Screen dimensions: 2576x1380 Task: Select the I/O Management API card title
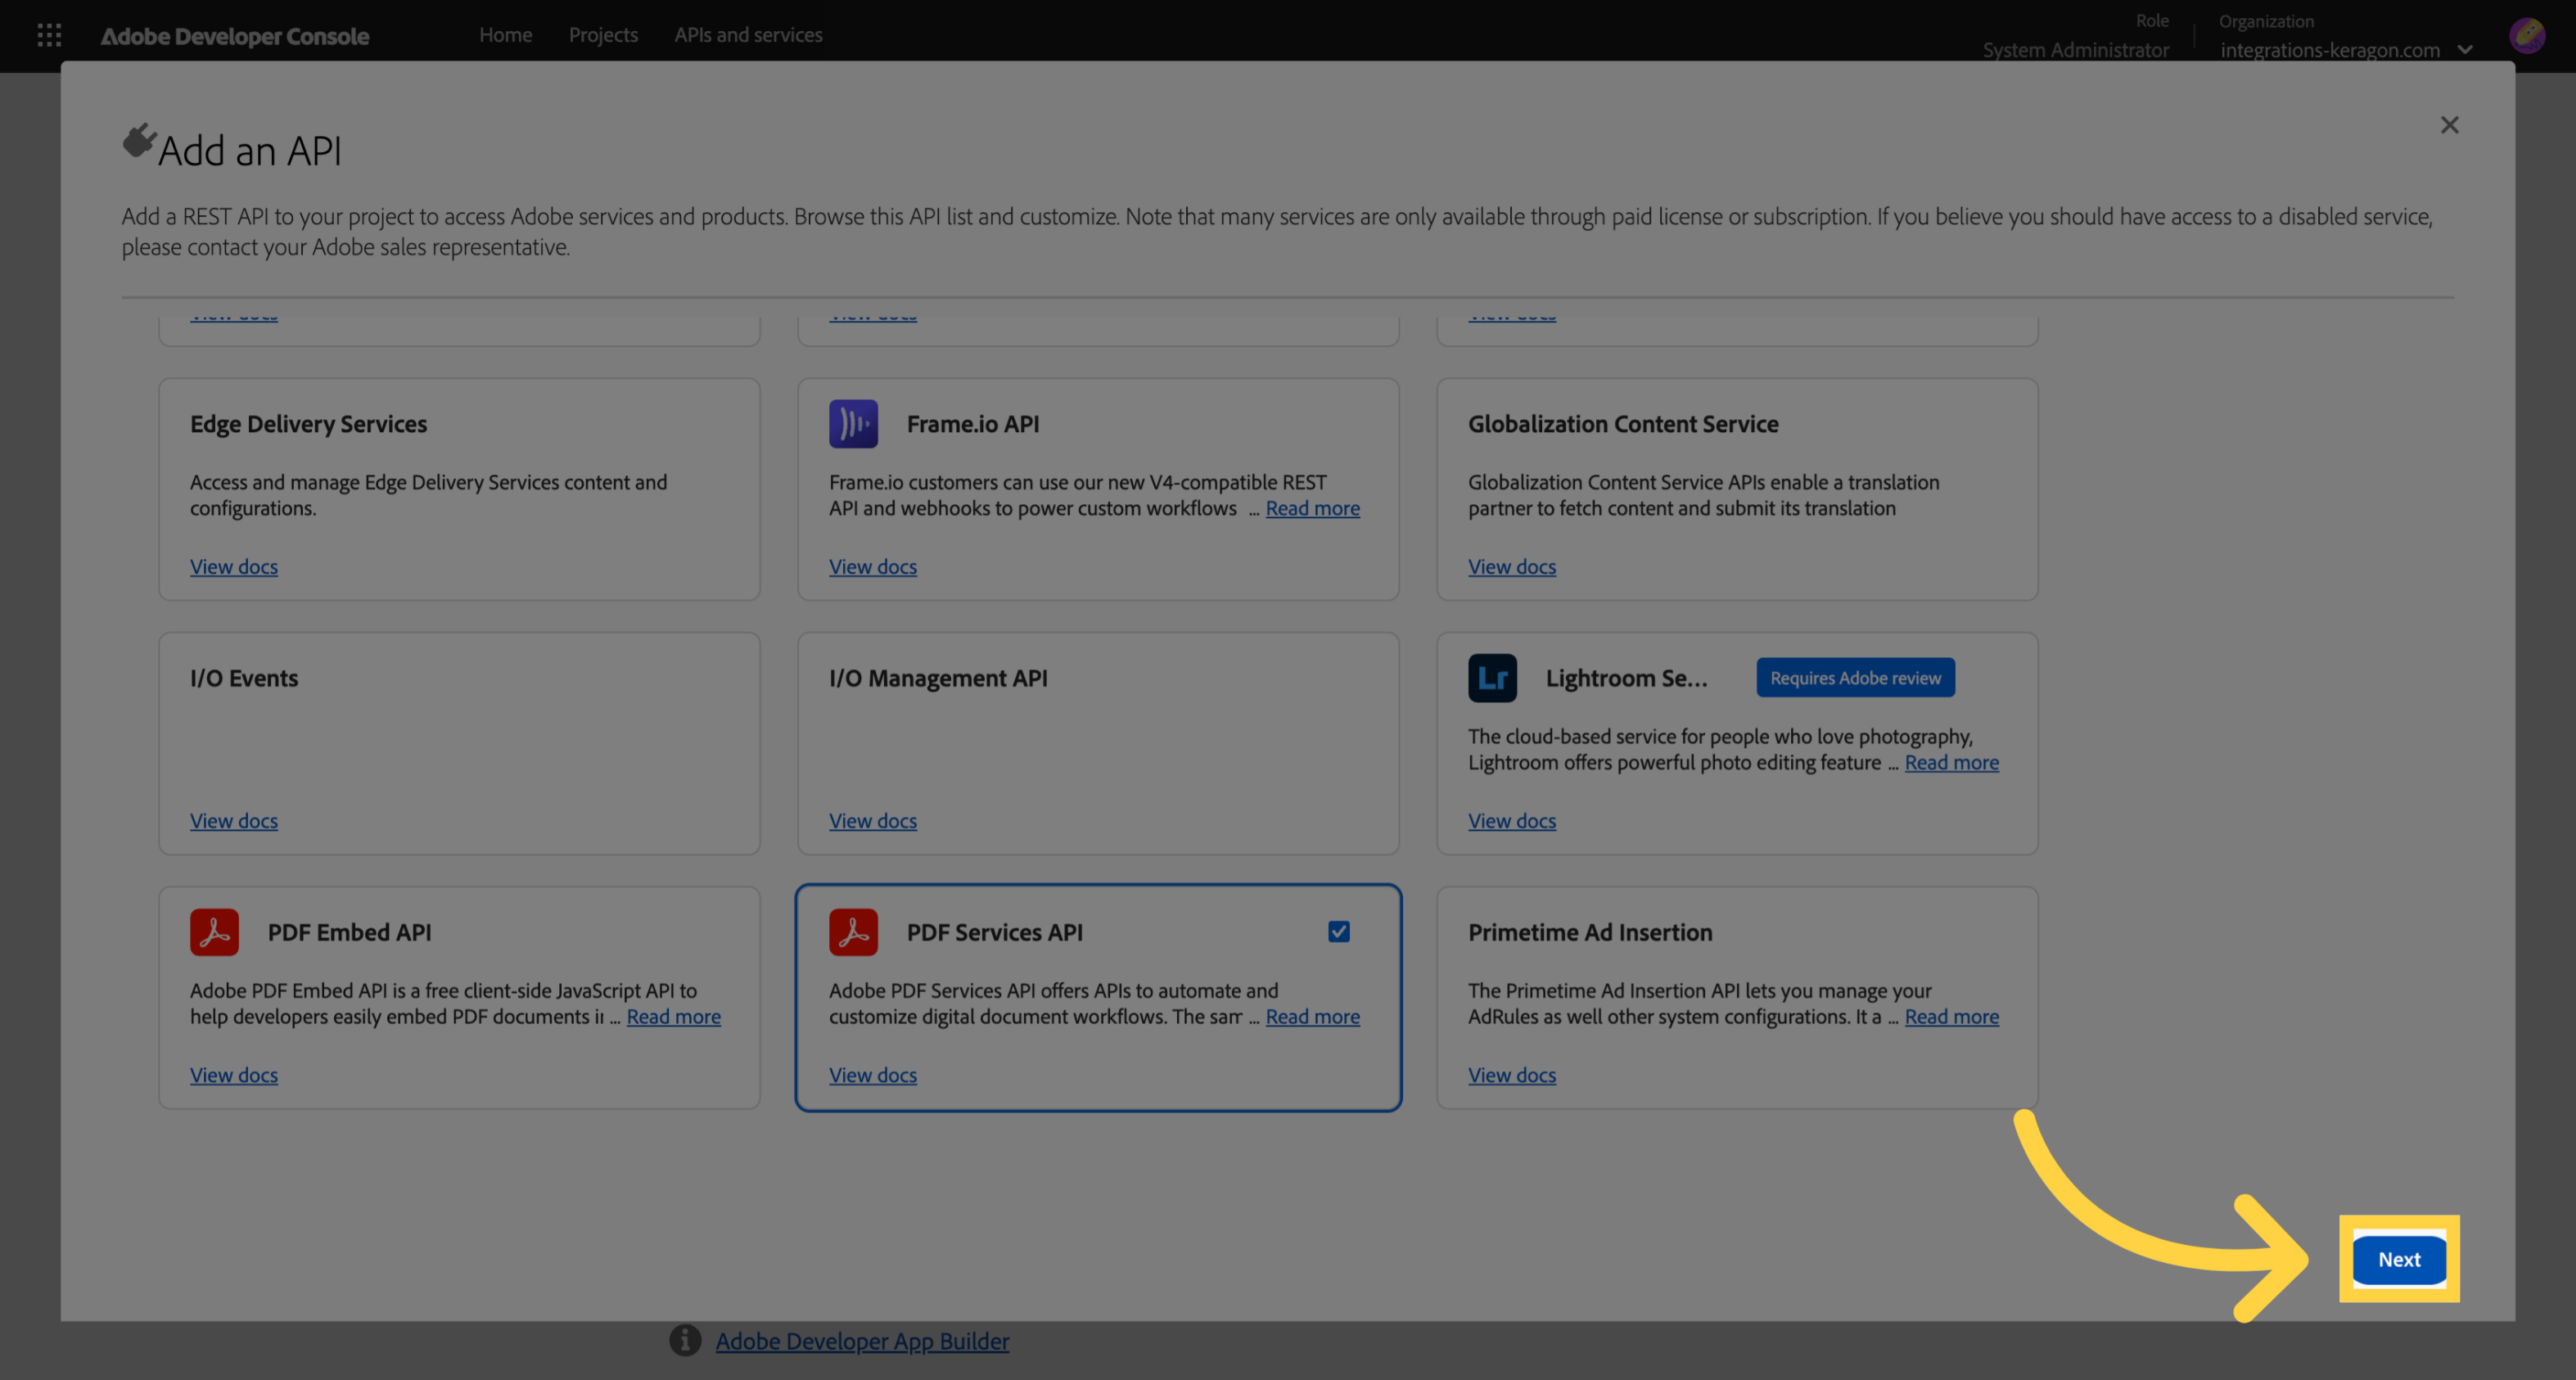[938, 678]
